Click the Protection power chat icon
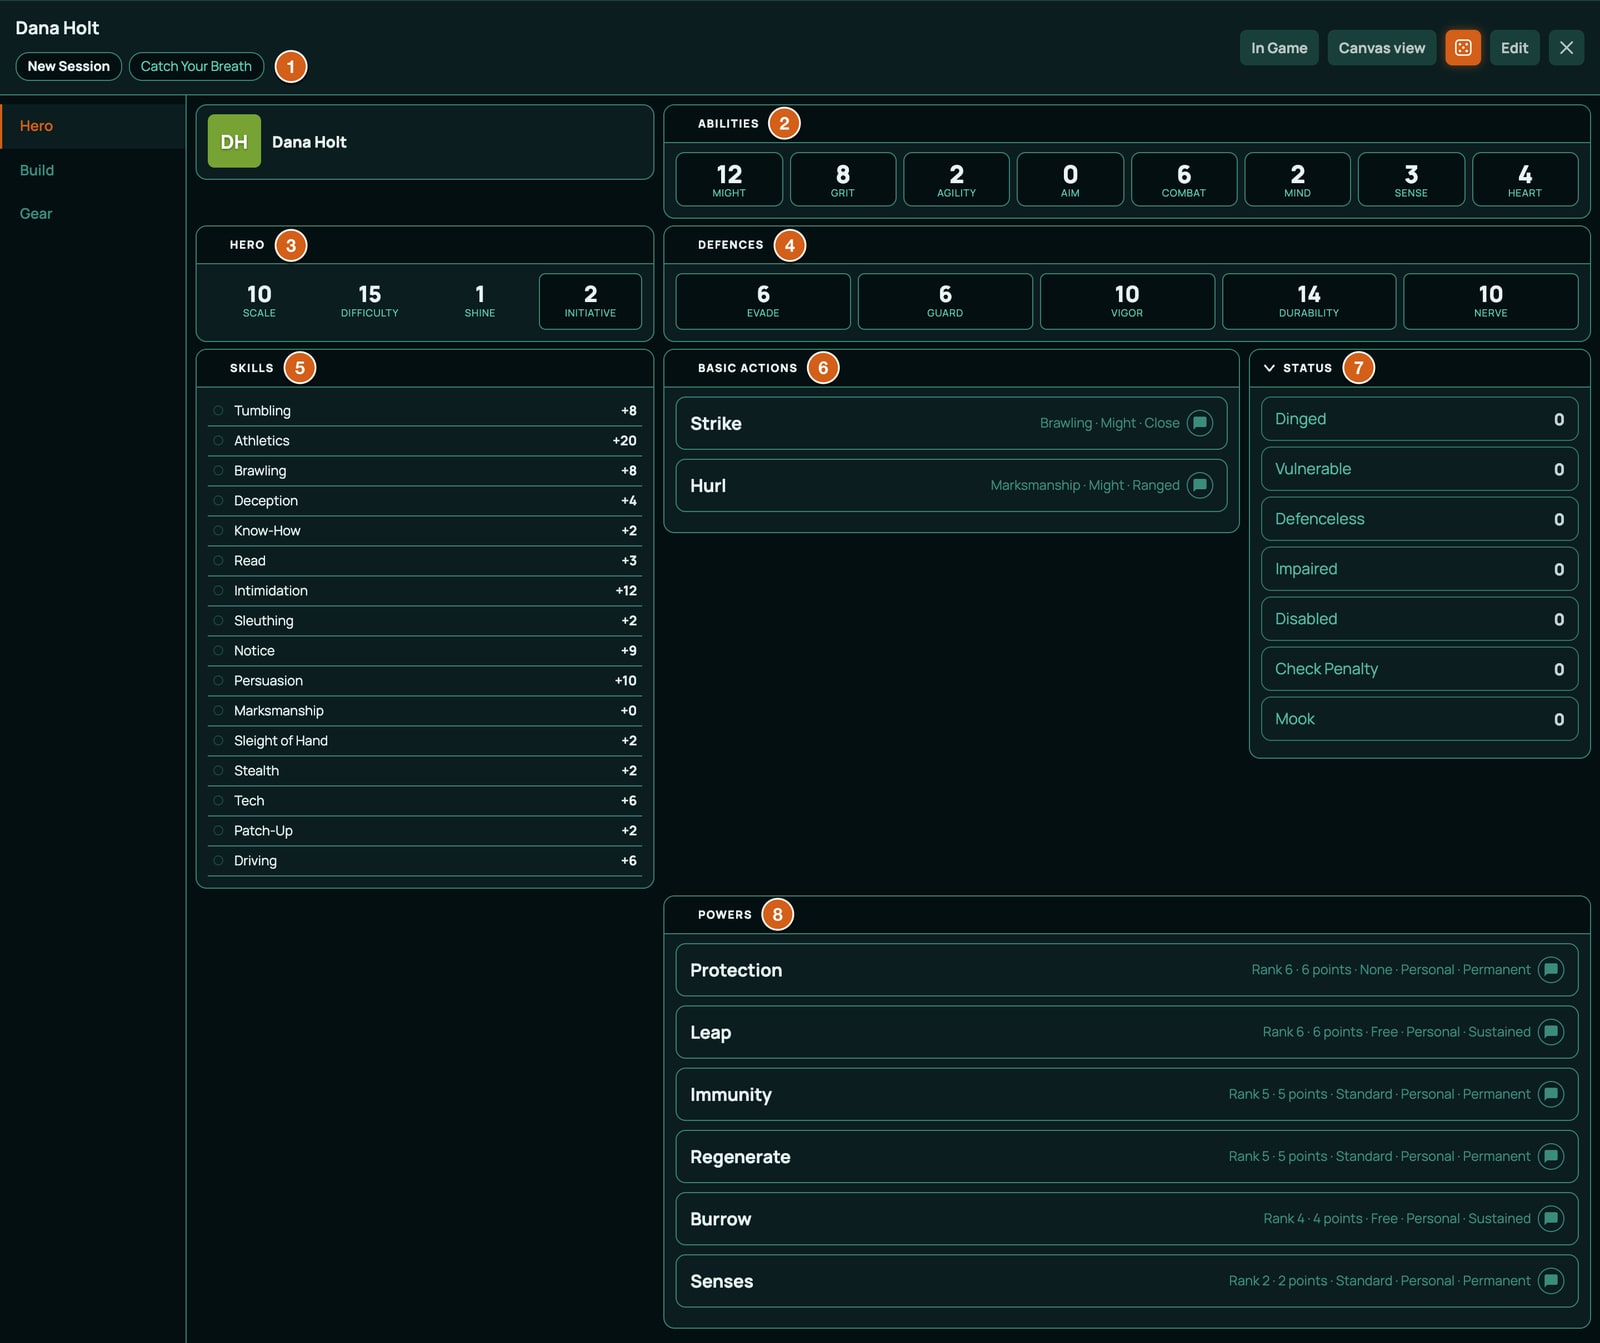 pyautogui.click(x=1551, y=970)
